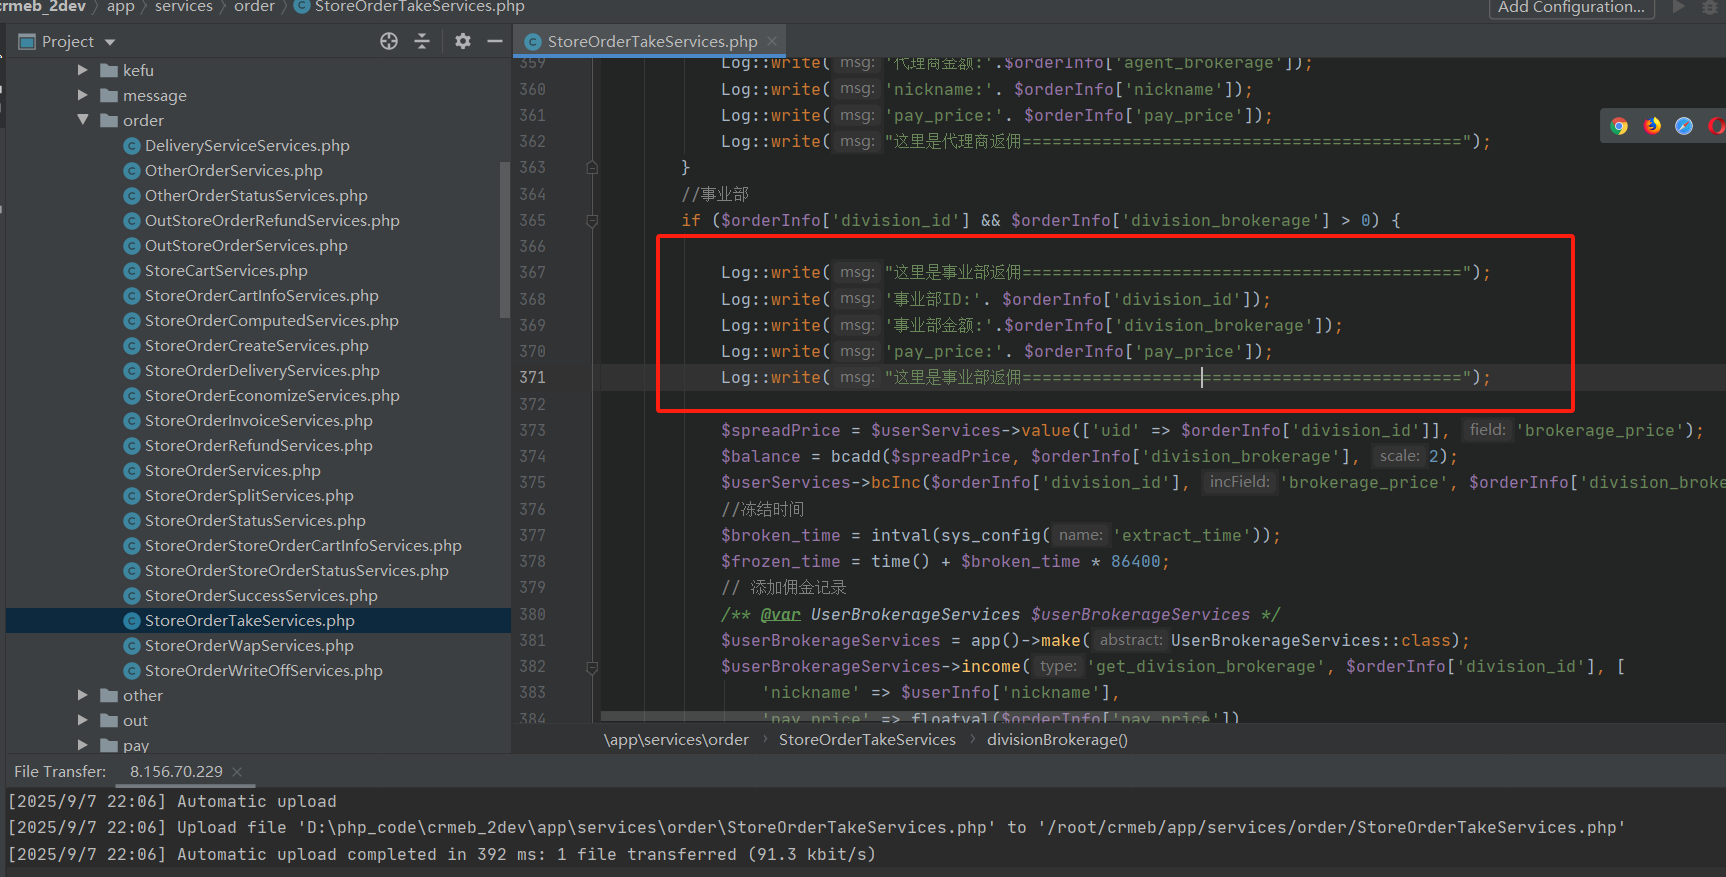Click the collapse all icon in Project panel

pos(422,41)
